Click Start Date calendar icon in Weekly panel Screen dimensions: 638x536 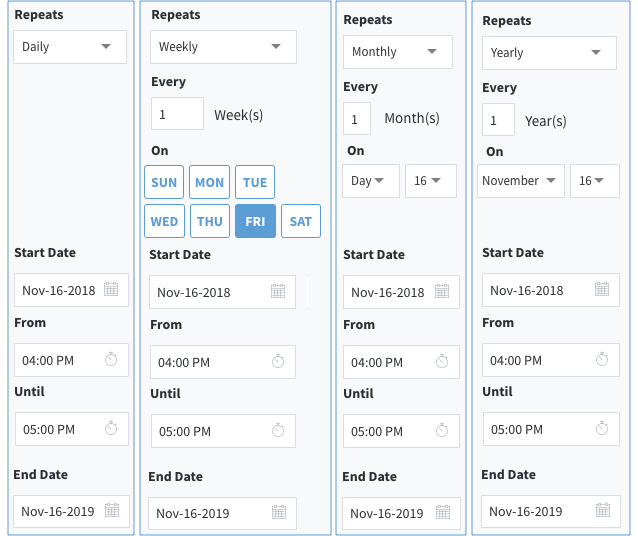pyautogui.click(x=278, y=292)
